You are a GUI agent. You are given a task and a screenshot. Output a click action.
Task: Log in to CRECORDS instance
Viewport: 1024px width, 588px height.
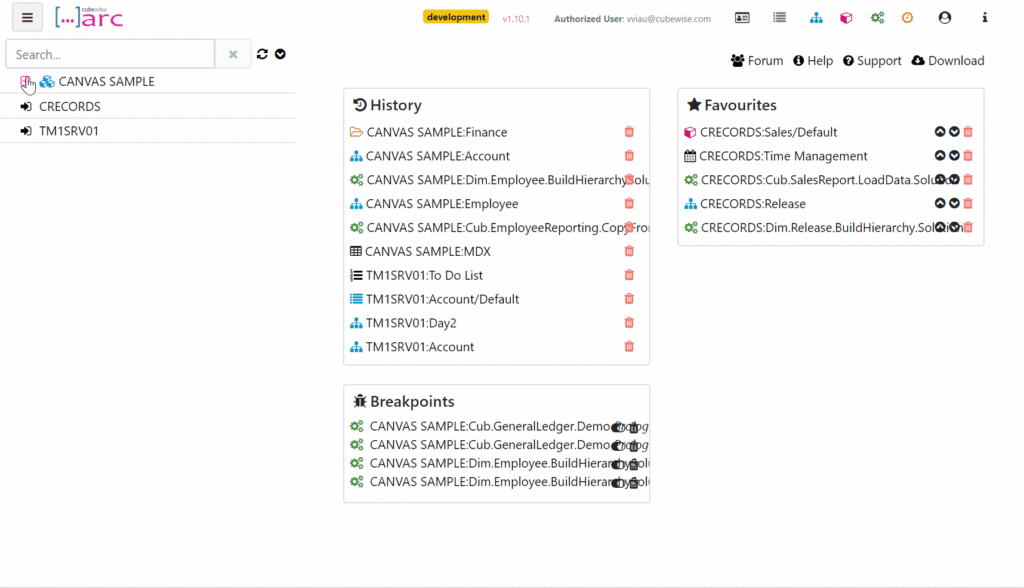[26, 106]
